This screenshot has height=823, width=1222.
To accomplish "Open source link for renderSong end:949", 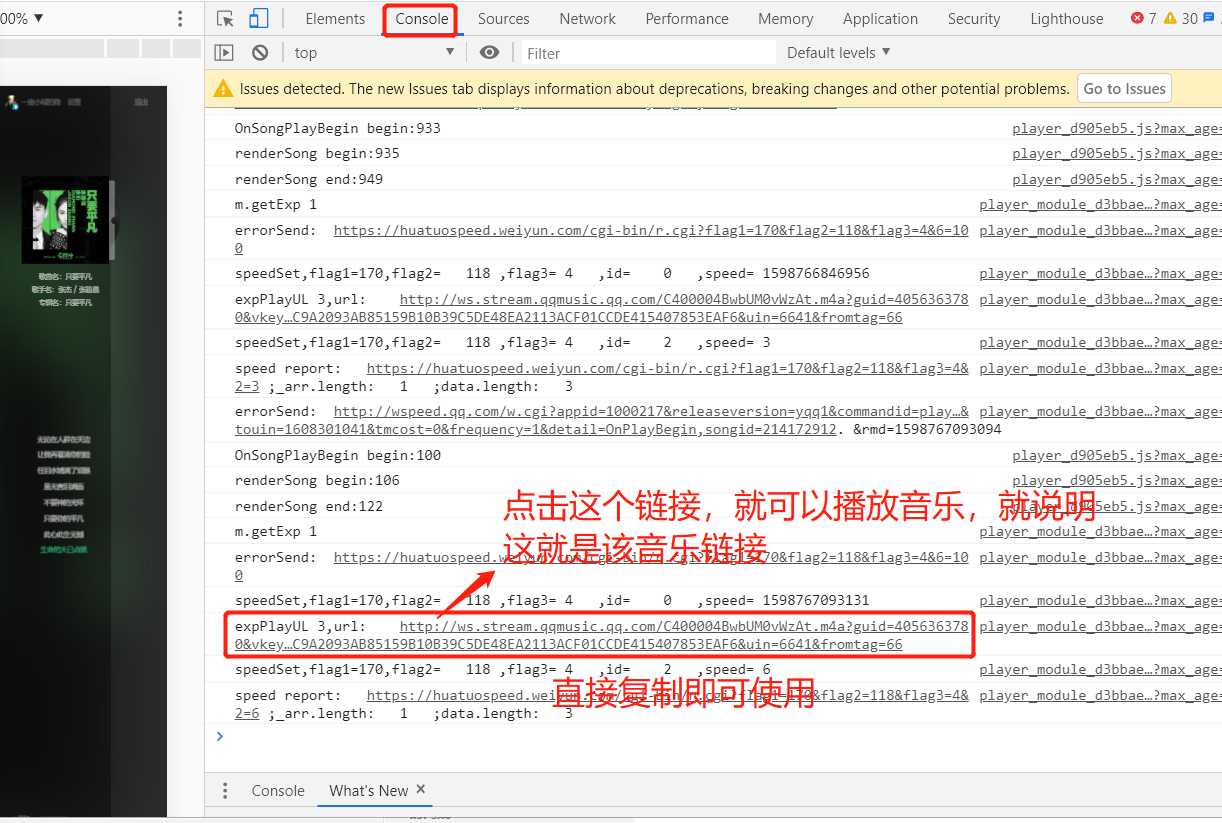I will (x=1116, y=180).
